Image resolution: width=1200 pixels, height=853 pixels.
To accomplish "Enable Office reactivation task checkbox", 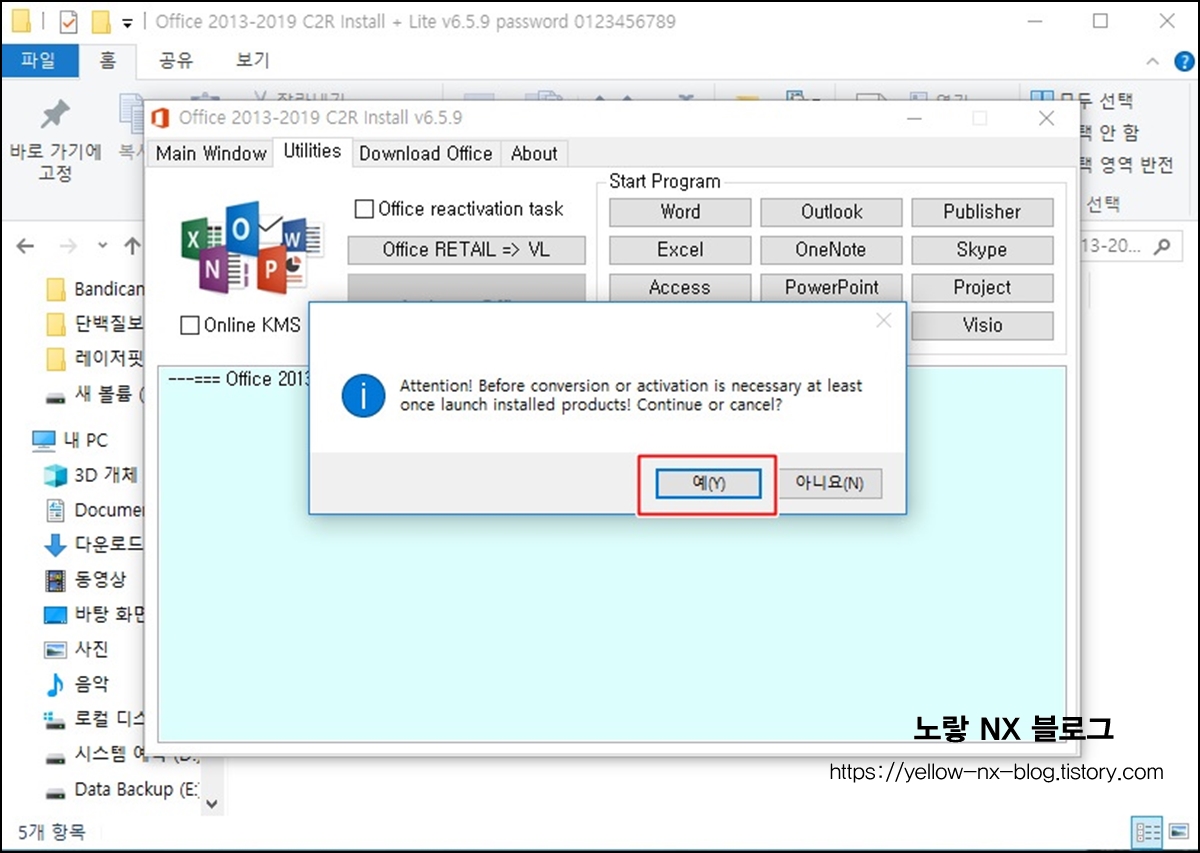I will tap(364, 209).
